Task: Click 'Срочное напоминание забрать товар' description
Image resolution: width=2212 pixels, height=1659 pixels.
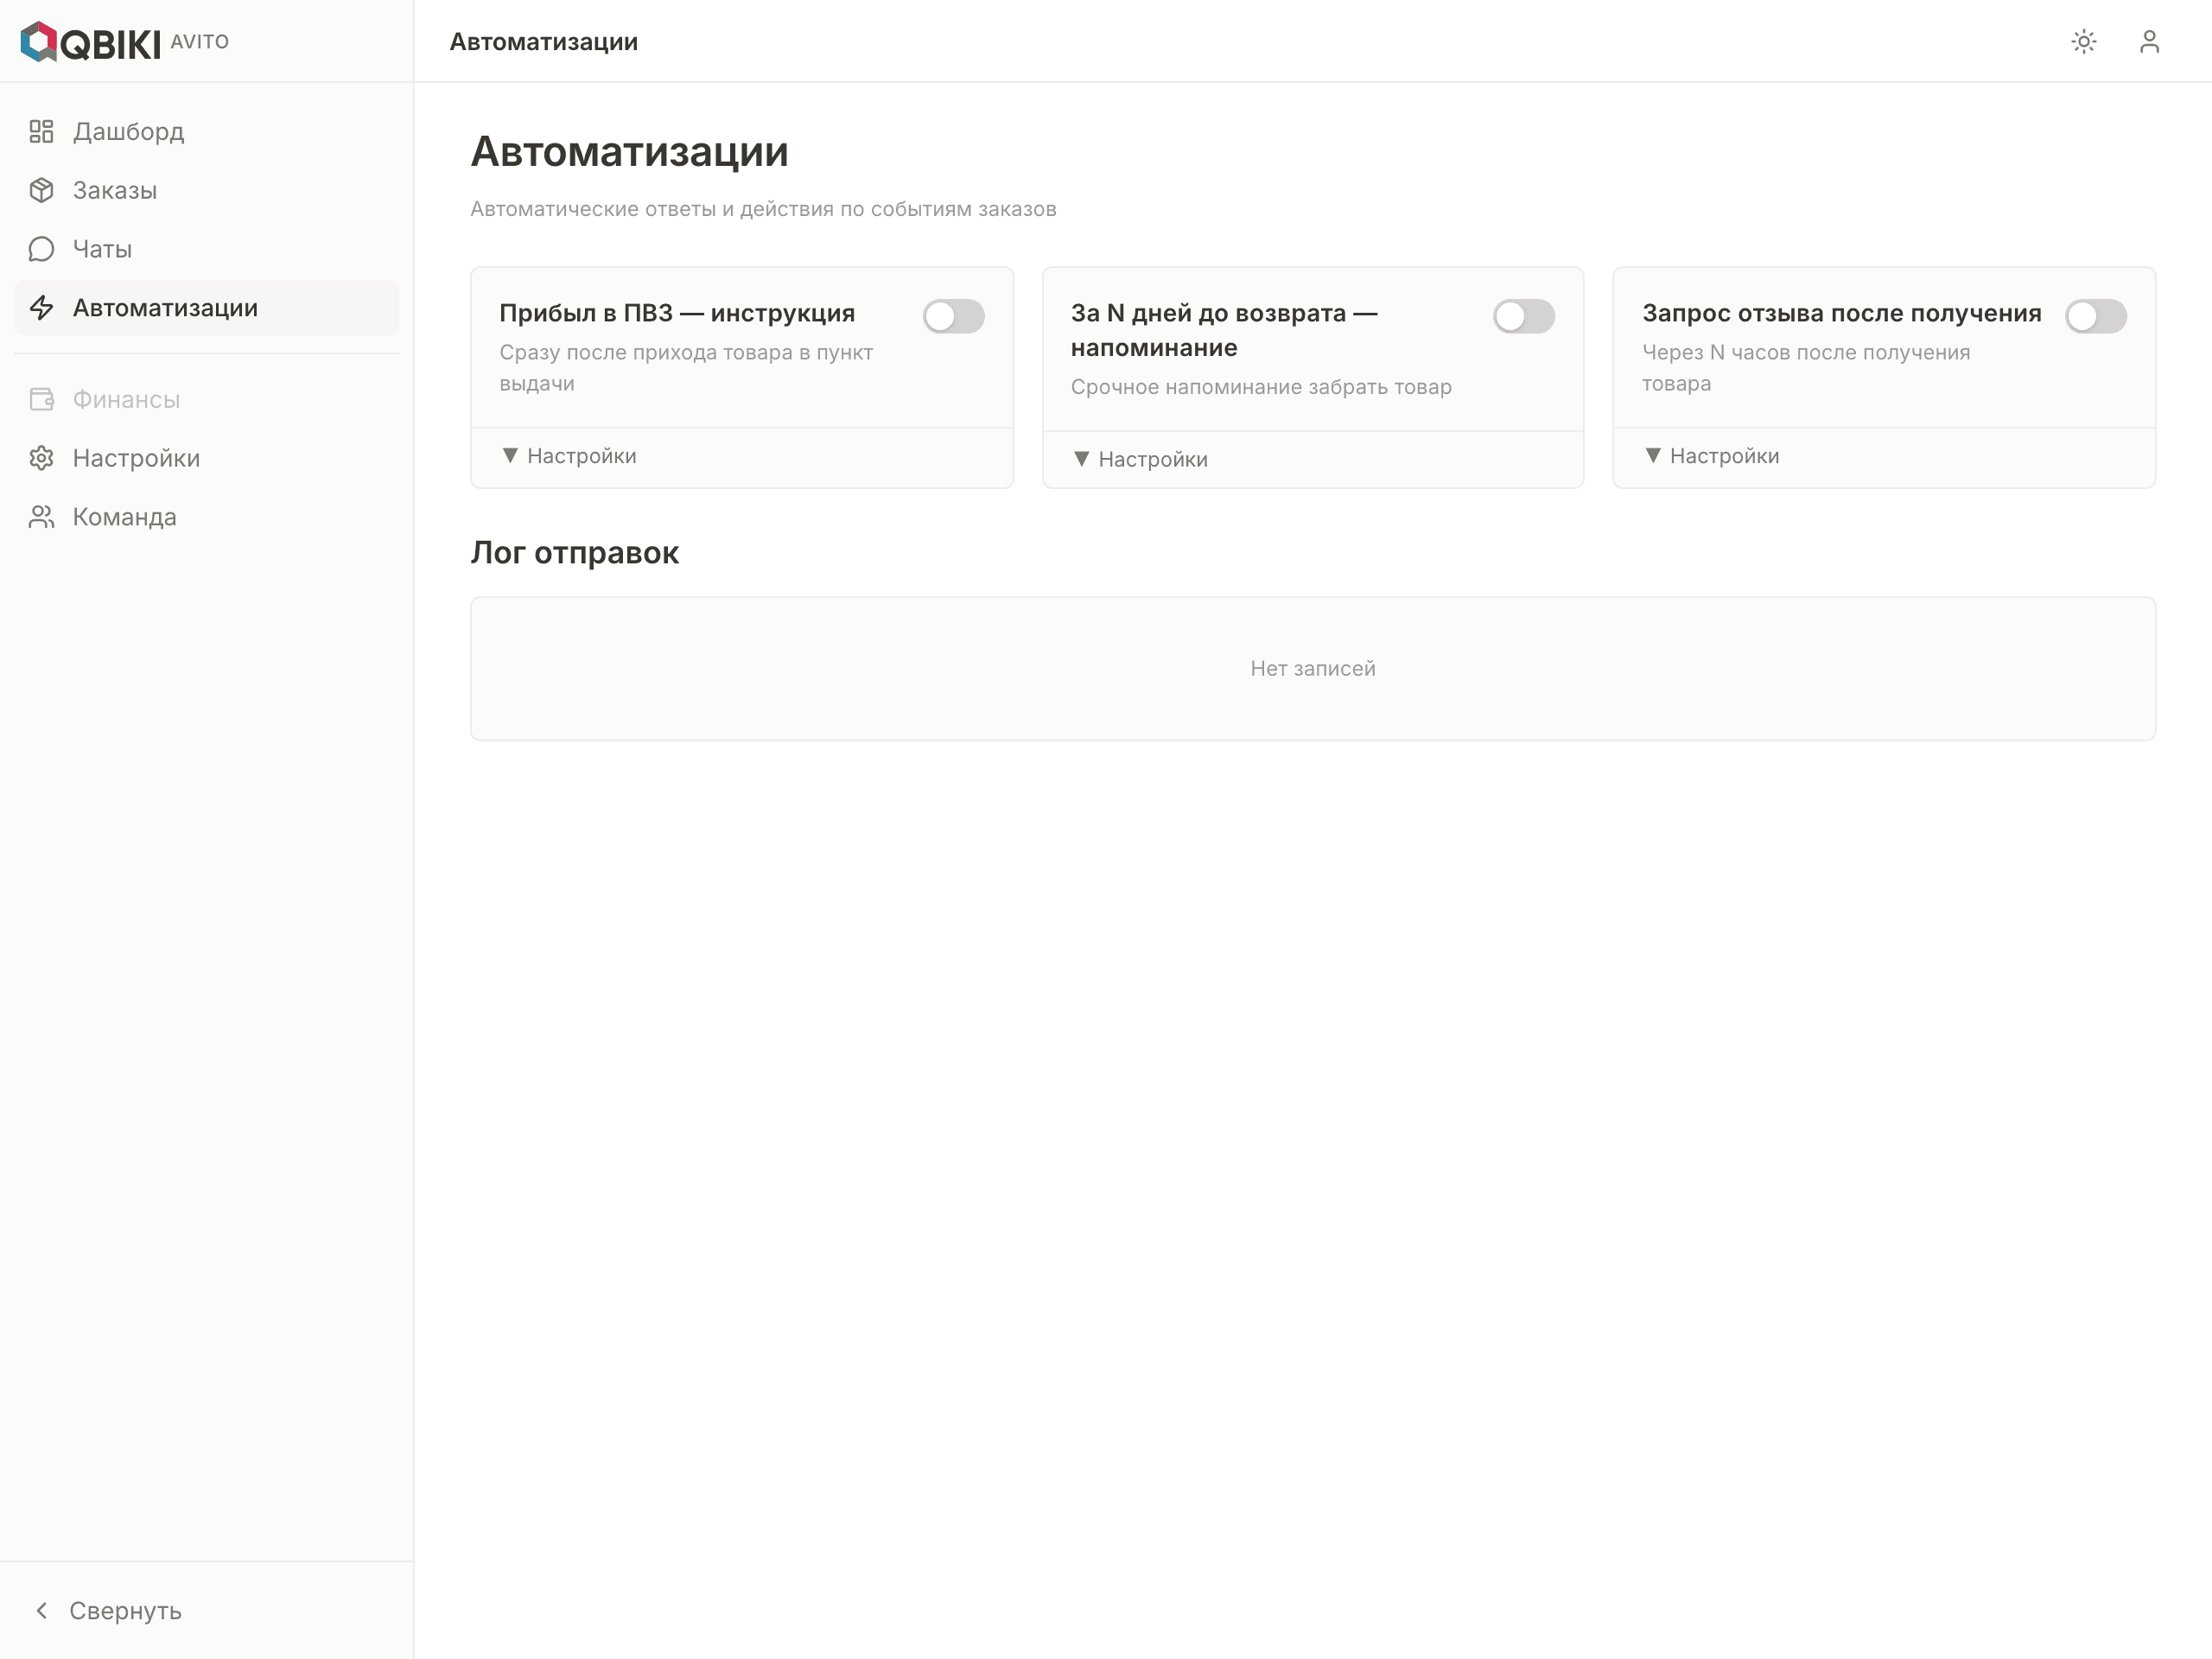Action: (x=1261, y=387)
